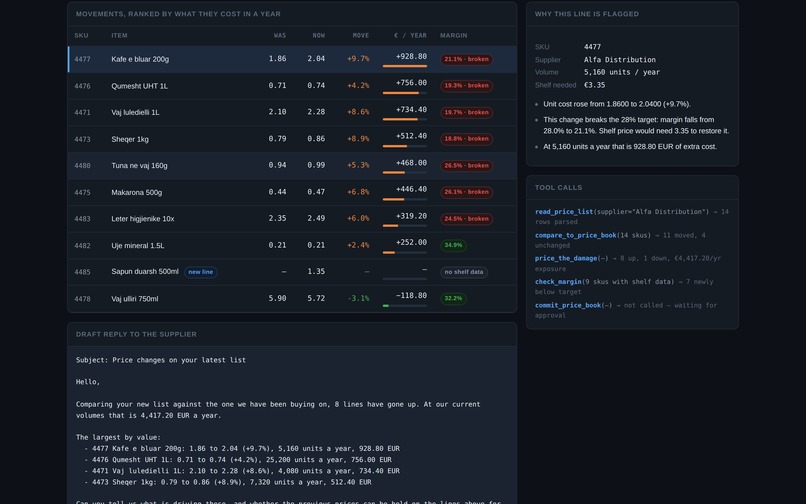This screenshot has width=806, height=504.
Task: Click the SKU cell 4485
Action: pos(82,272)
